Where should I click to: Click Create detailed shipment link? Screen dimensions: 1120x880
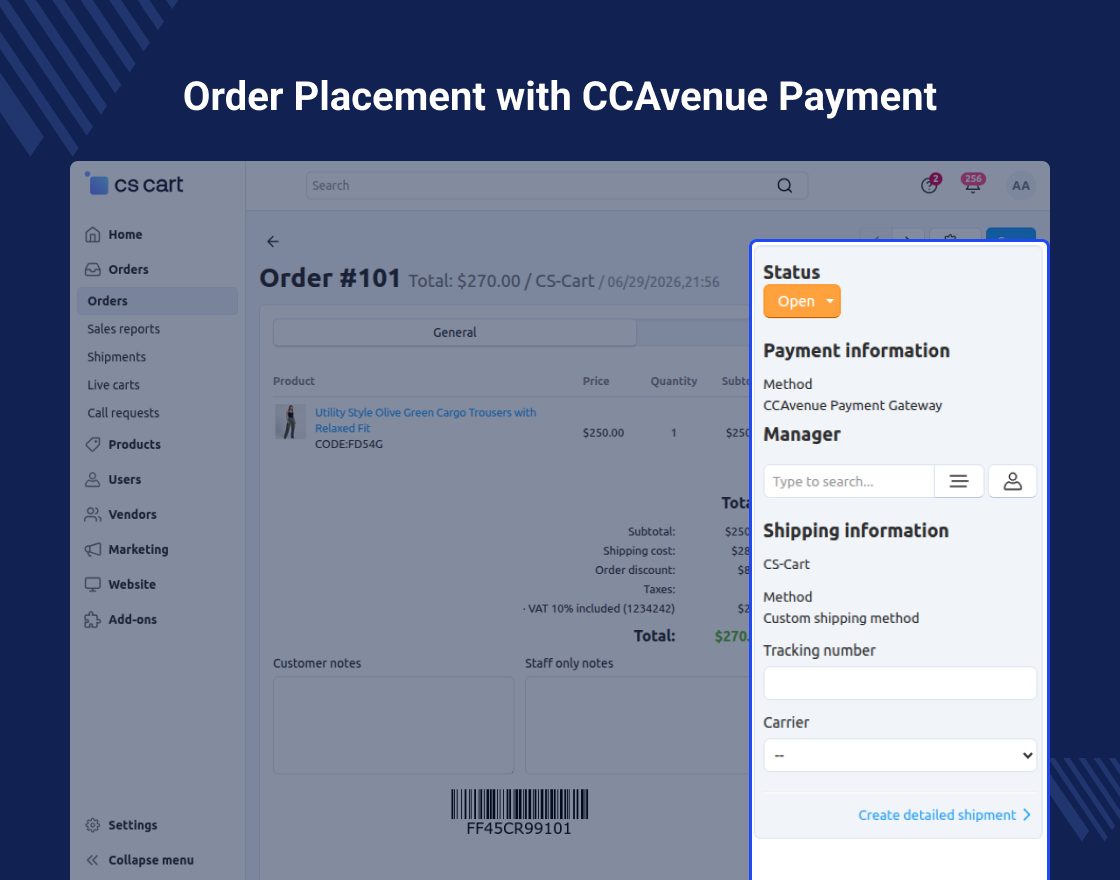click(944, 815)
